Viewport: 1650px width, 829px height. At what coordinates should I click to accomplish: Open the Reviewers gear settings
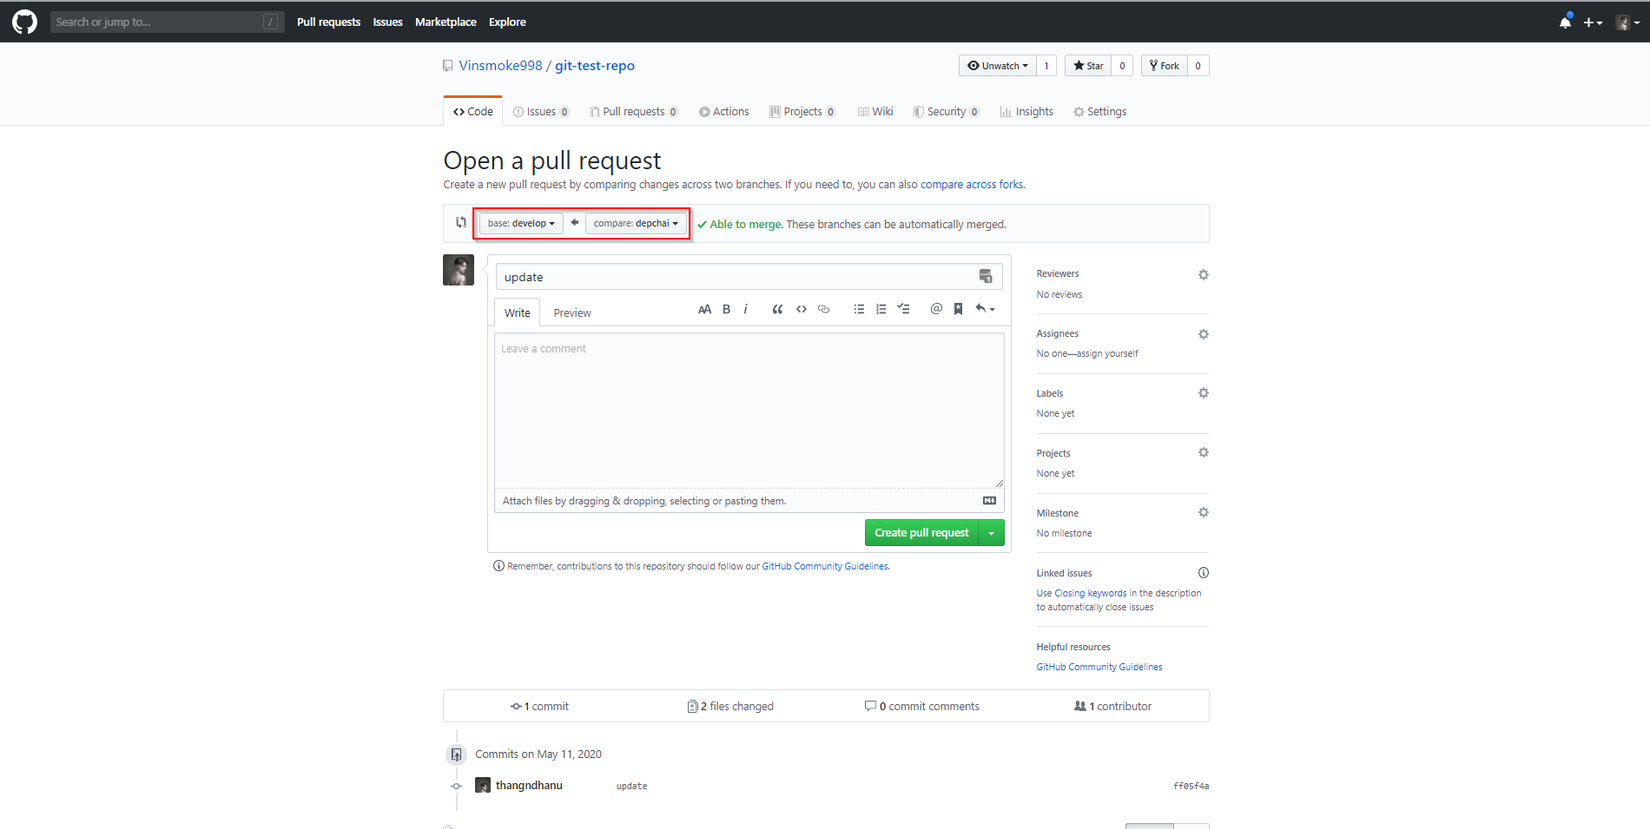(x=1203, y=275)
